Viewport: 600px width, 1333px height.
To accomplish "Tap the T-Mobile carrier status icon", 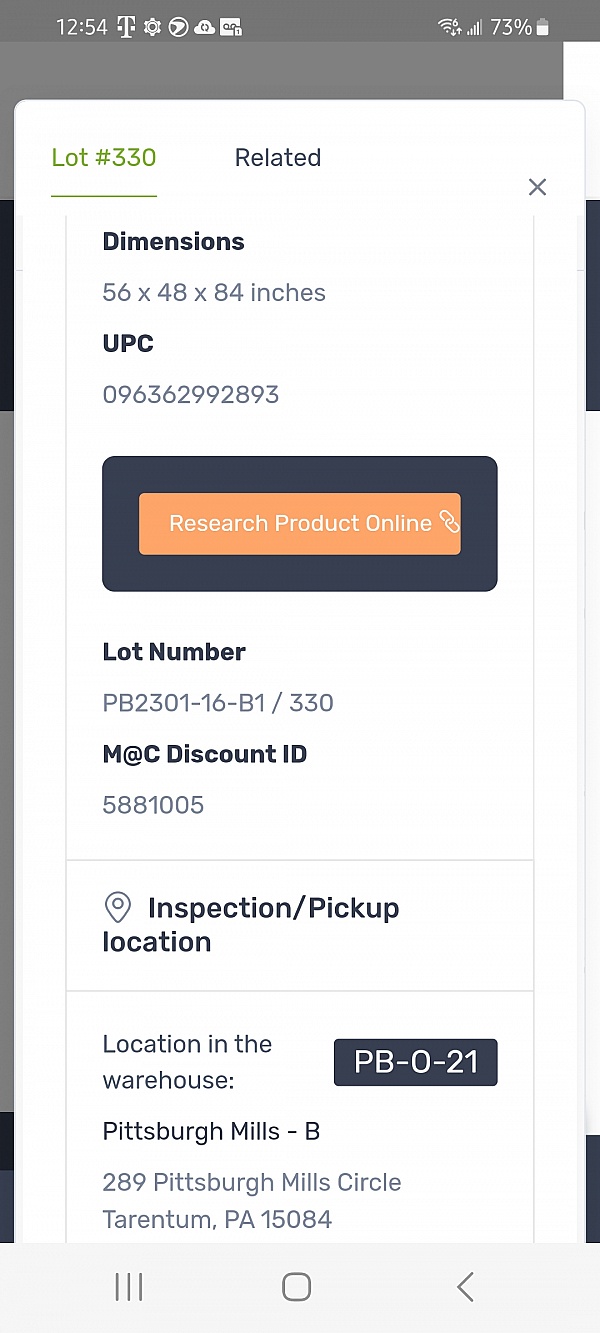I will click(126, 28).
